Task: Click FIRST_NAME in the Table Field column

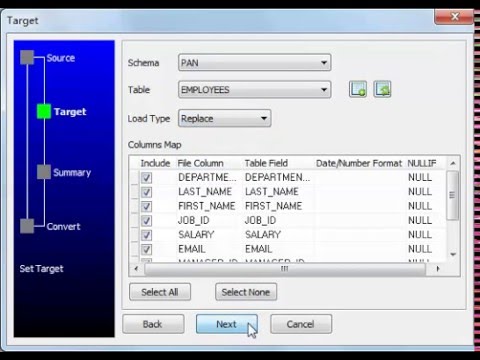Action: 273,206
